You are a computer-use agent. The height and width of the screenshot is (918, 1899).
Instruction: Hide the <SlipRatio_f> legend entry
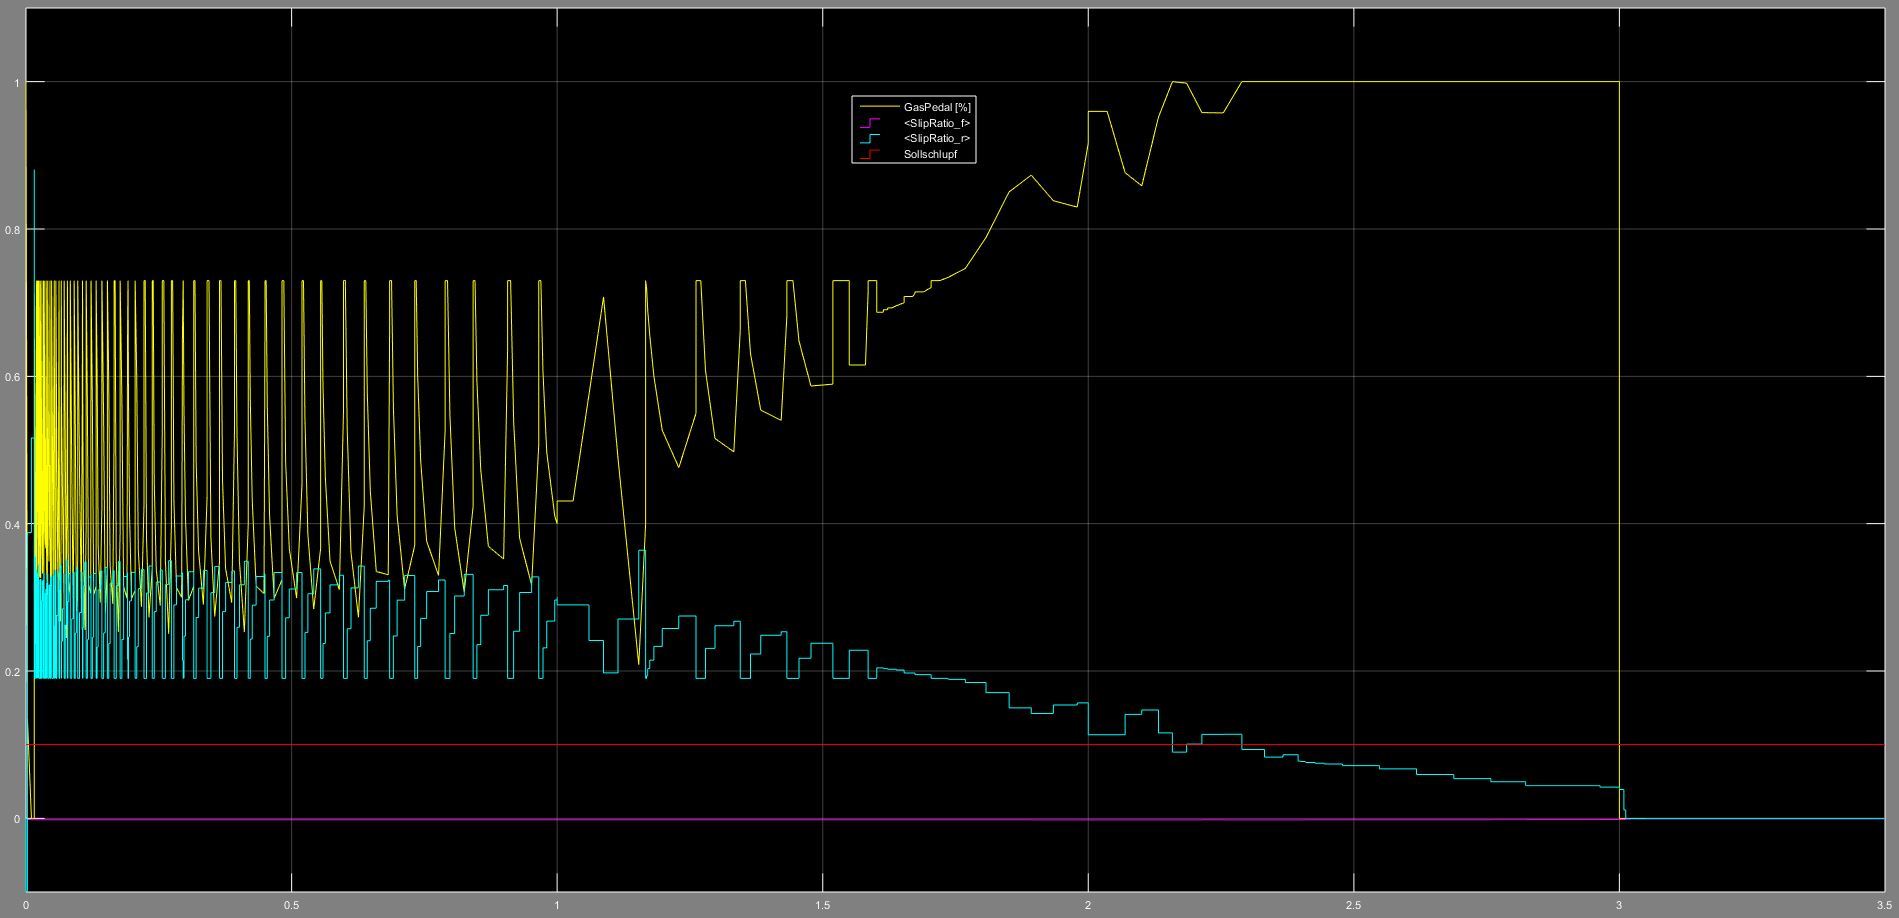(x=936, y=123)
